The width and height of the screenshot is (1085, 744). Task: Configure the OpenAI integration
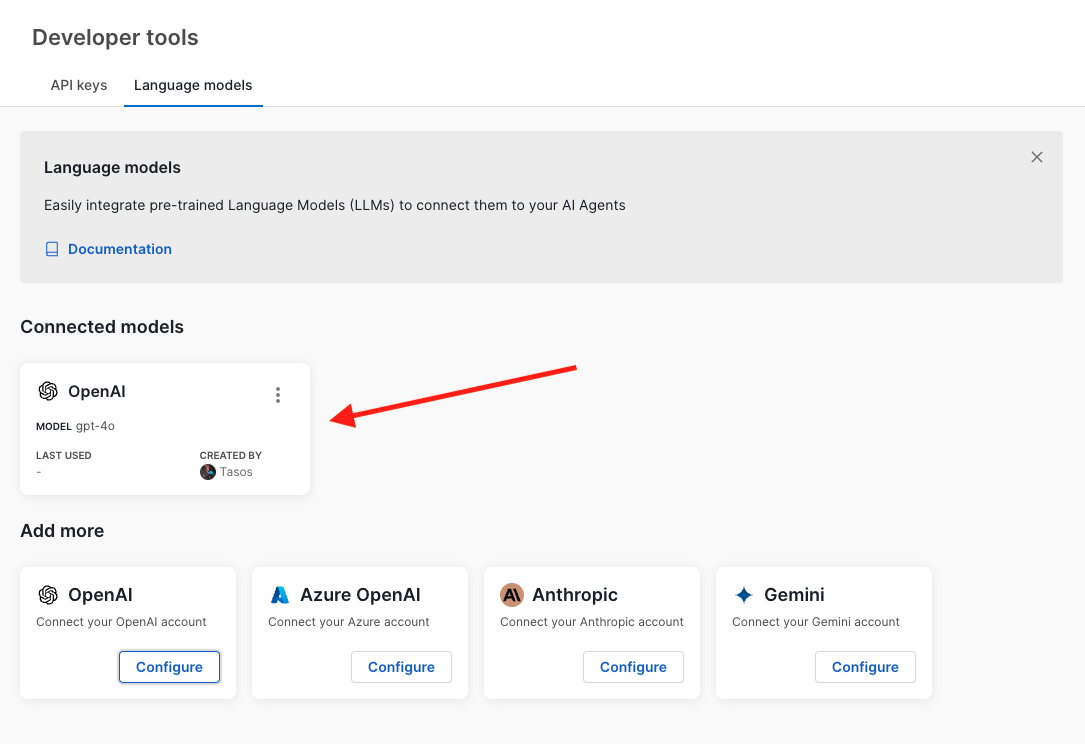[169, 667]
